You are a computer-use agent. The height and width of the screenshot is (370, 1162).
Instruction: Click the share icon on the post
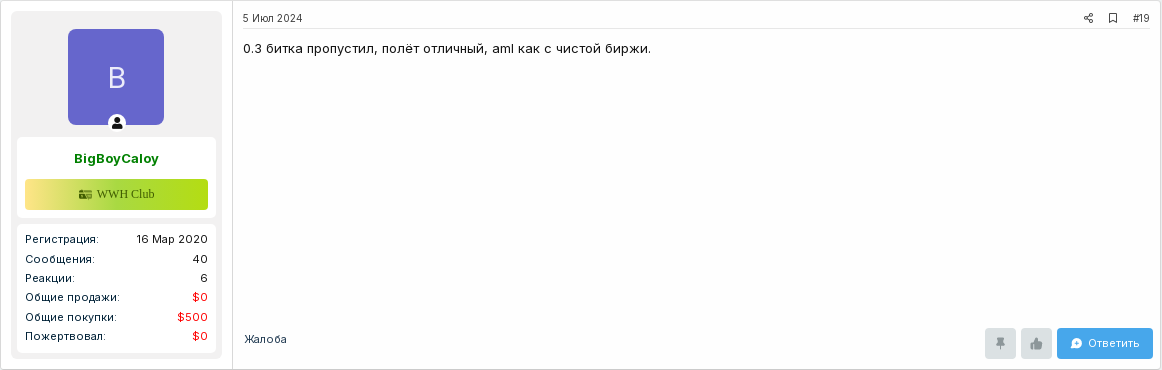(1088, 19)
